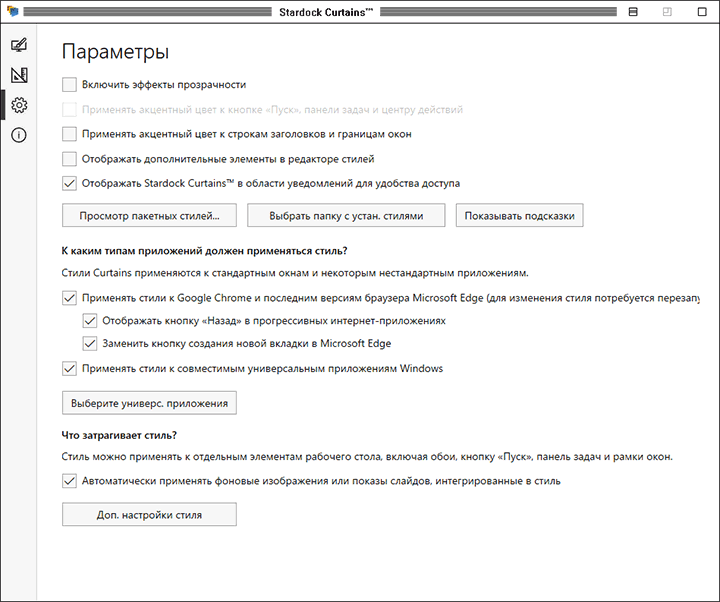The image size is (720, 602).
Task: Toggle accent color for title bars and window borders
Action: click(69, 134)
